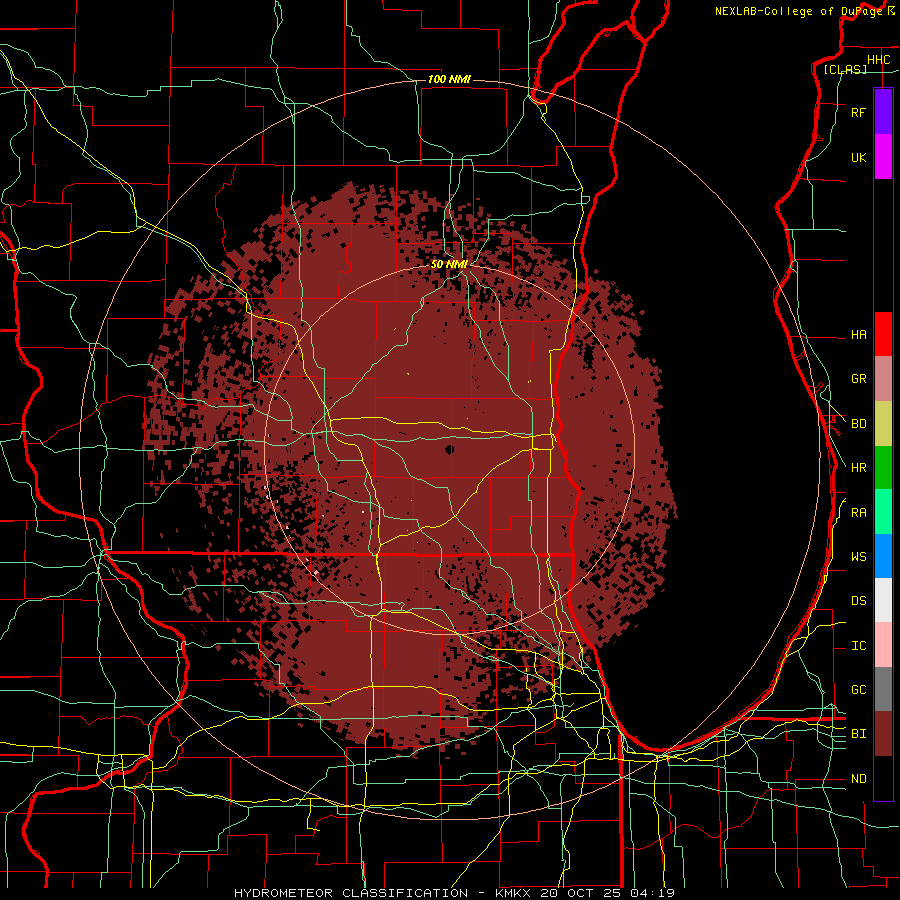
Task: Click the 'BD' legend label text
Action: tap(858, 424)
